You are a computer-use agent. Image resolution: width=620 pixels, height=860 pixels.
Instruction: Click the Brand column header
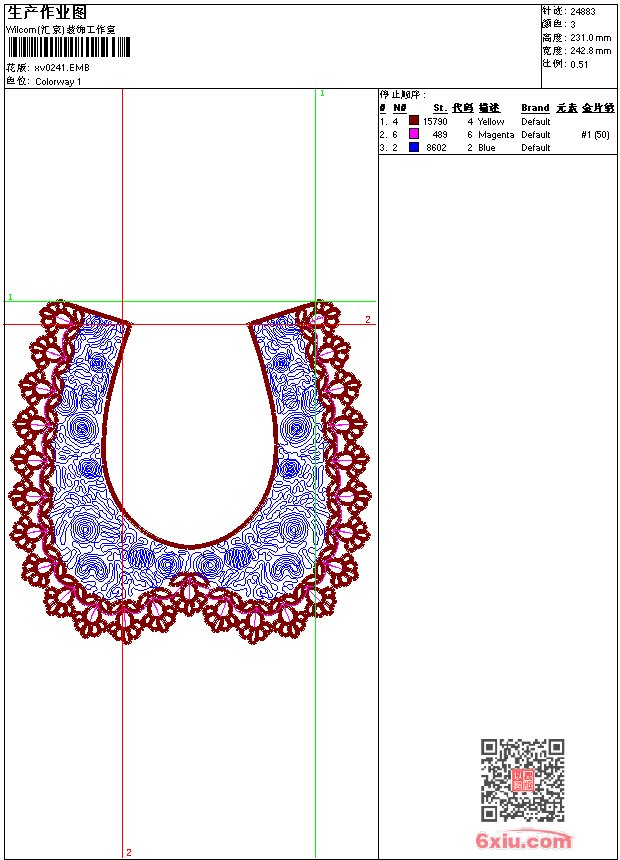click(535, 108)
